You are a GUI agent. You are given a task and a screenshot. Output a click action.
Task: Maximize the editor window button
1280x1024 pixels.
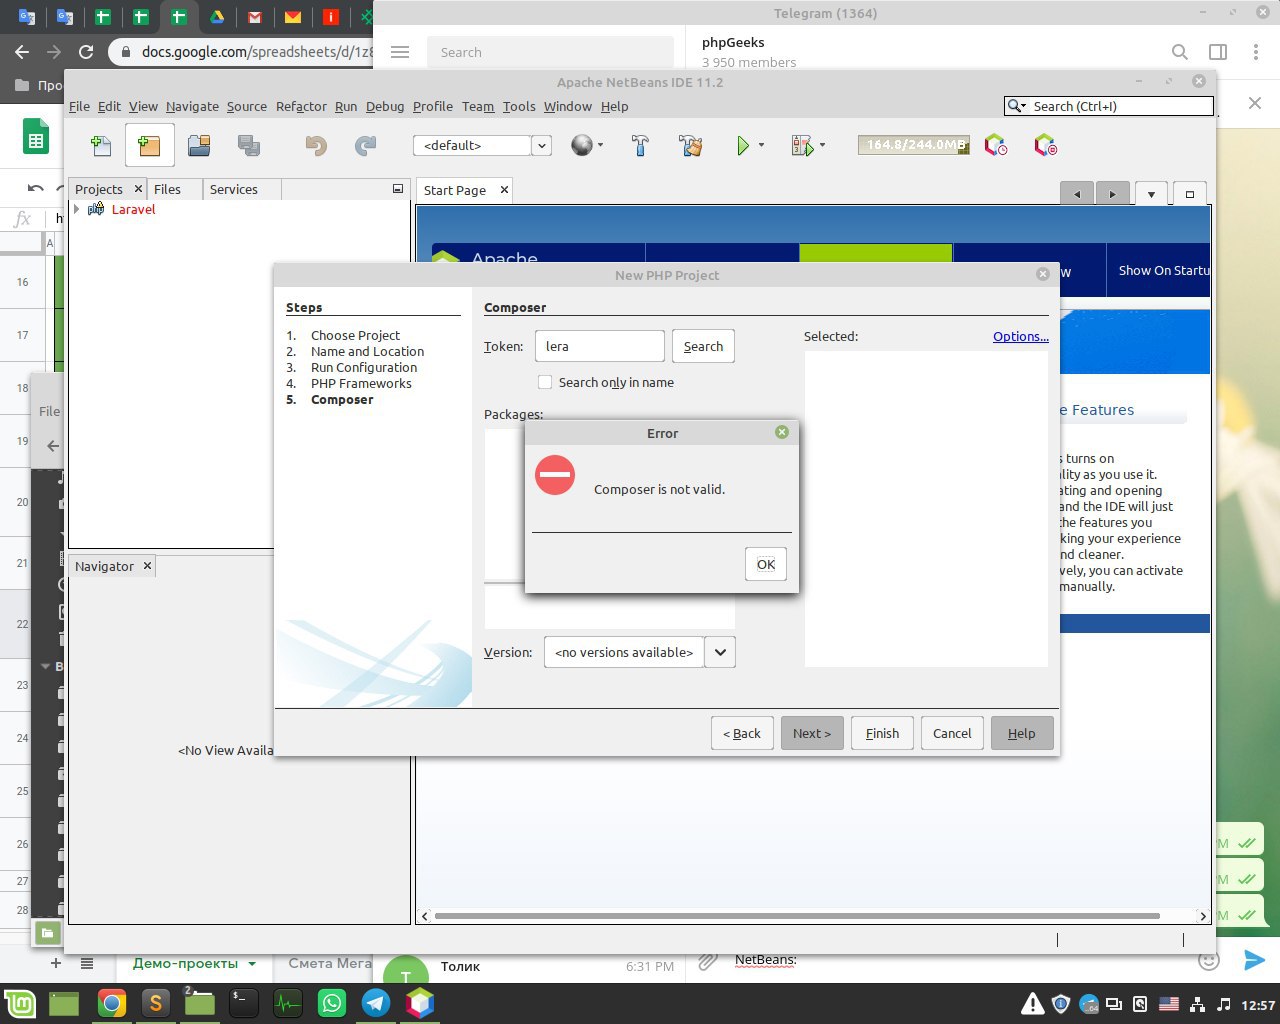coord(1190,194)
